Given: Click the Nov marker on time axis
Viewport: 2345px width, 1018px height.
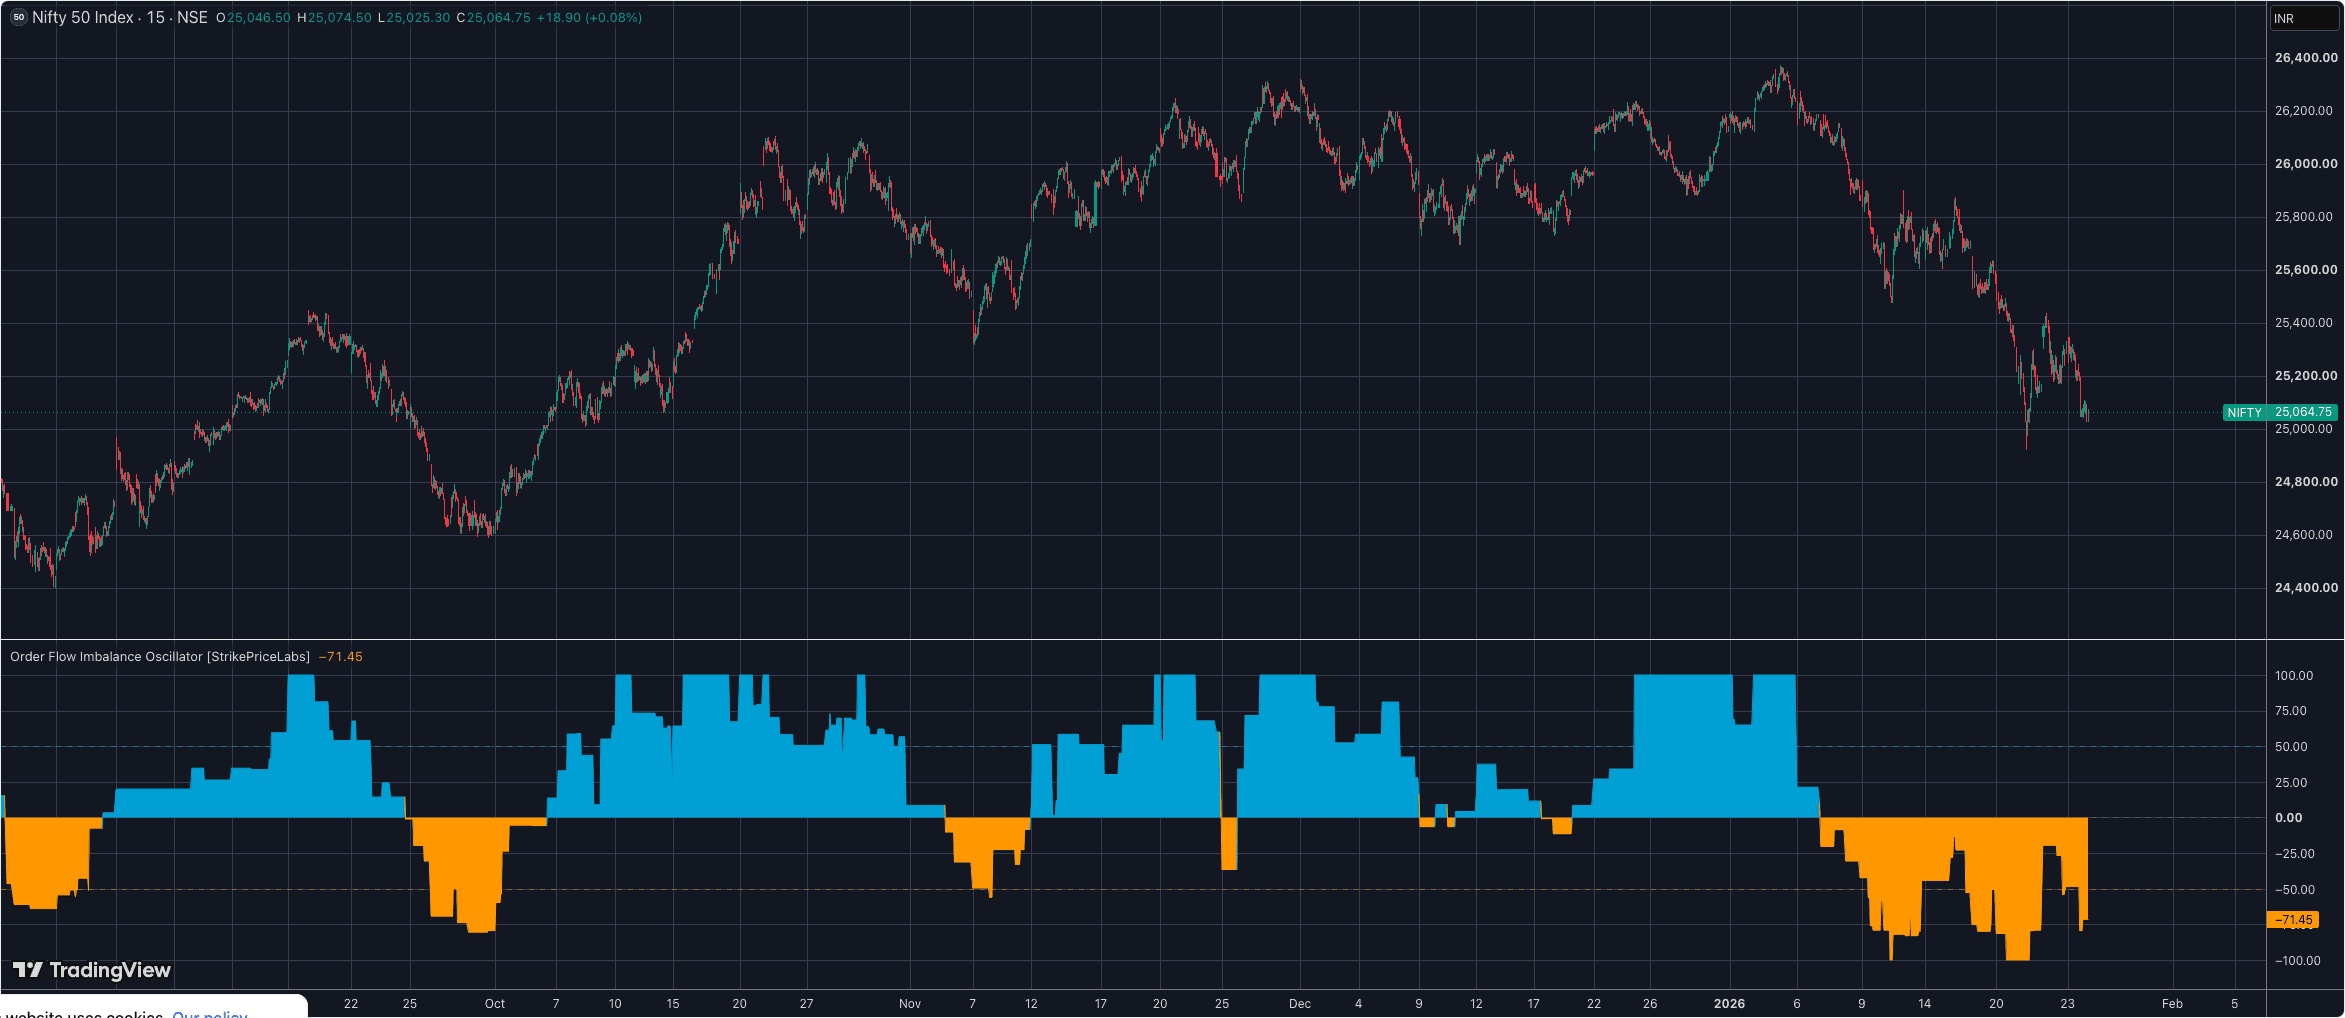Looking at the screenshot, I should [910, 1004].
